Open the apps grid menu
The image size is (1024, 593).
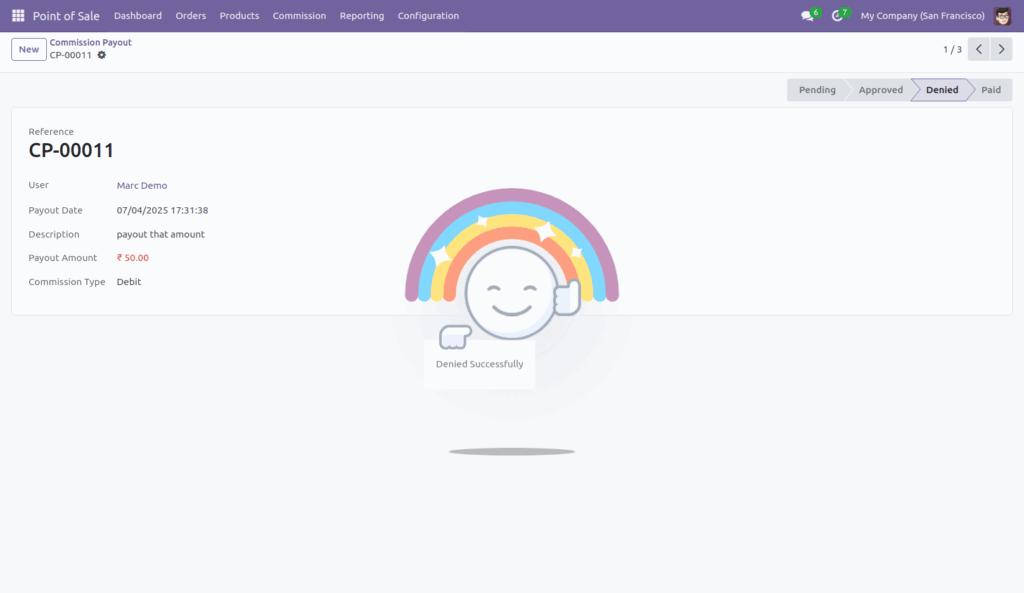point(17,15)
